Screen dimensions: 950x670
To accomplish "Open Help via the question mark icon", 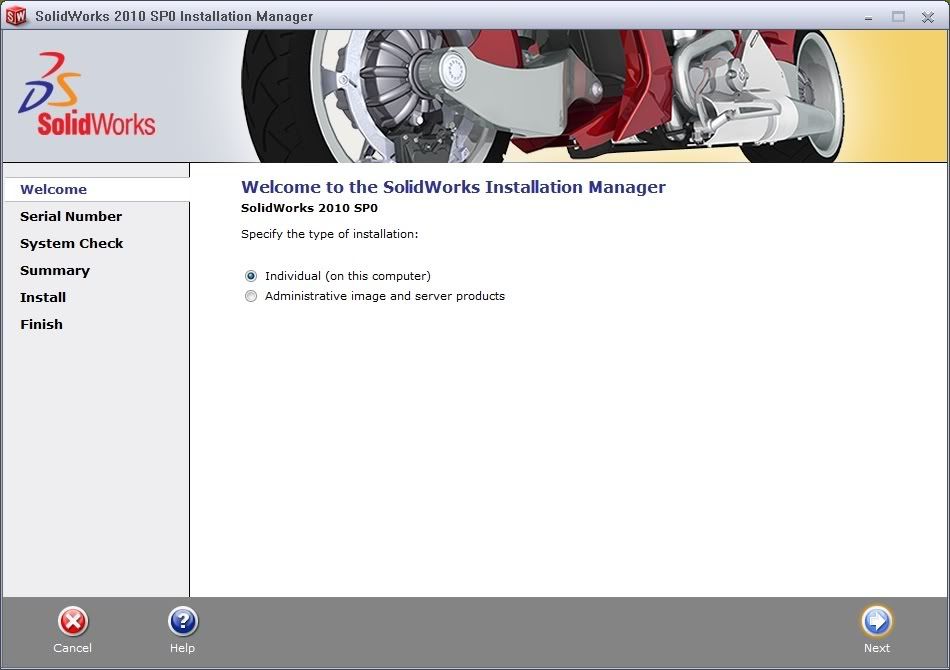I will tap(183, 622).
